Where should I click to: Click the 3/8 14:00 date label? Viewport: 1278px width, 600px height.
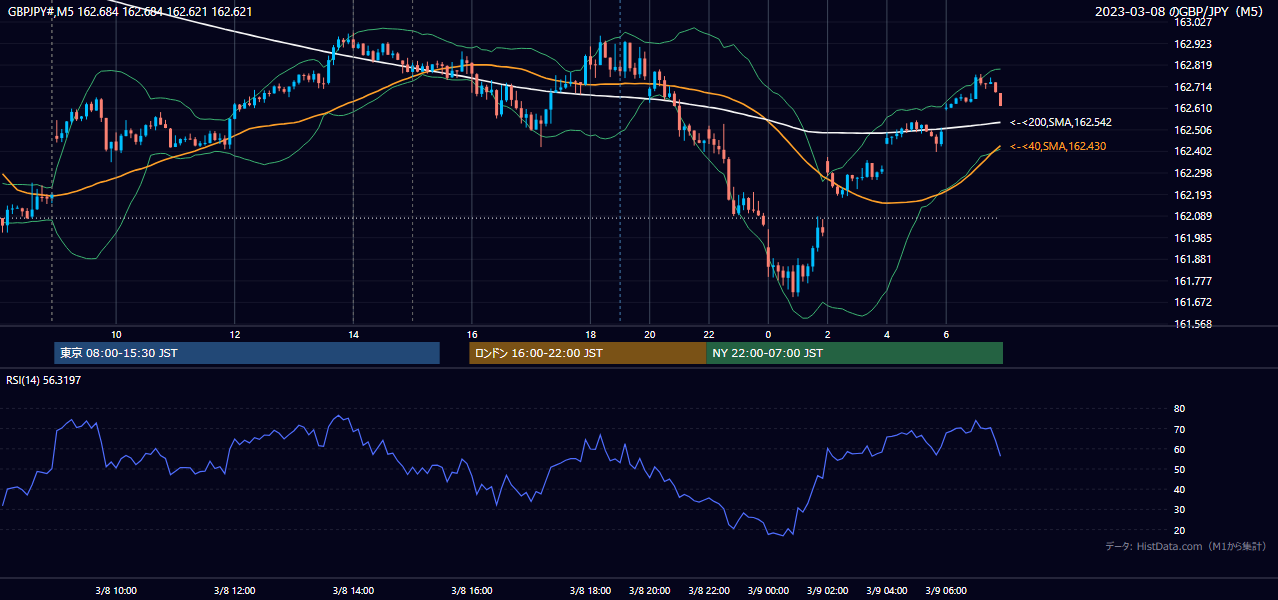coord(353,590)
